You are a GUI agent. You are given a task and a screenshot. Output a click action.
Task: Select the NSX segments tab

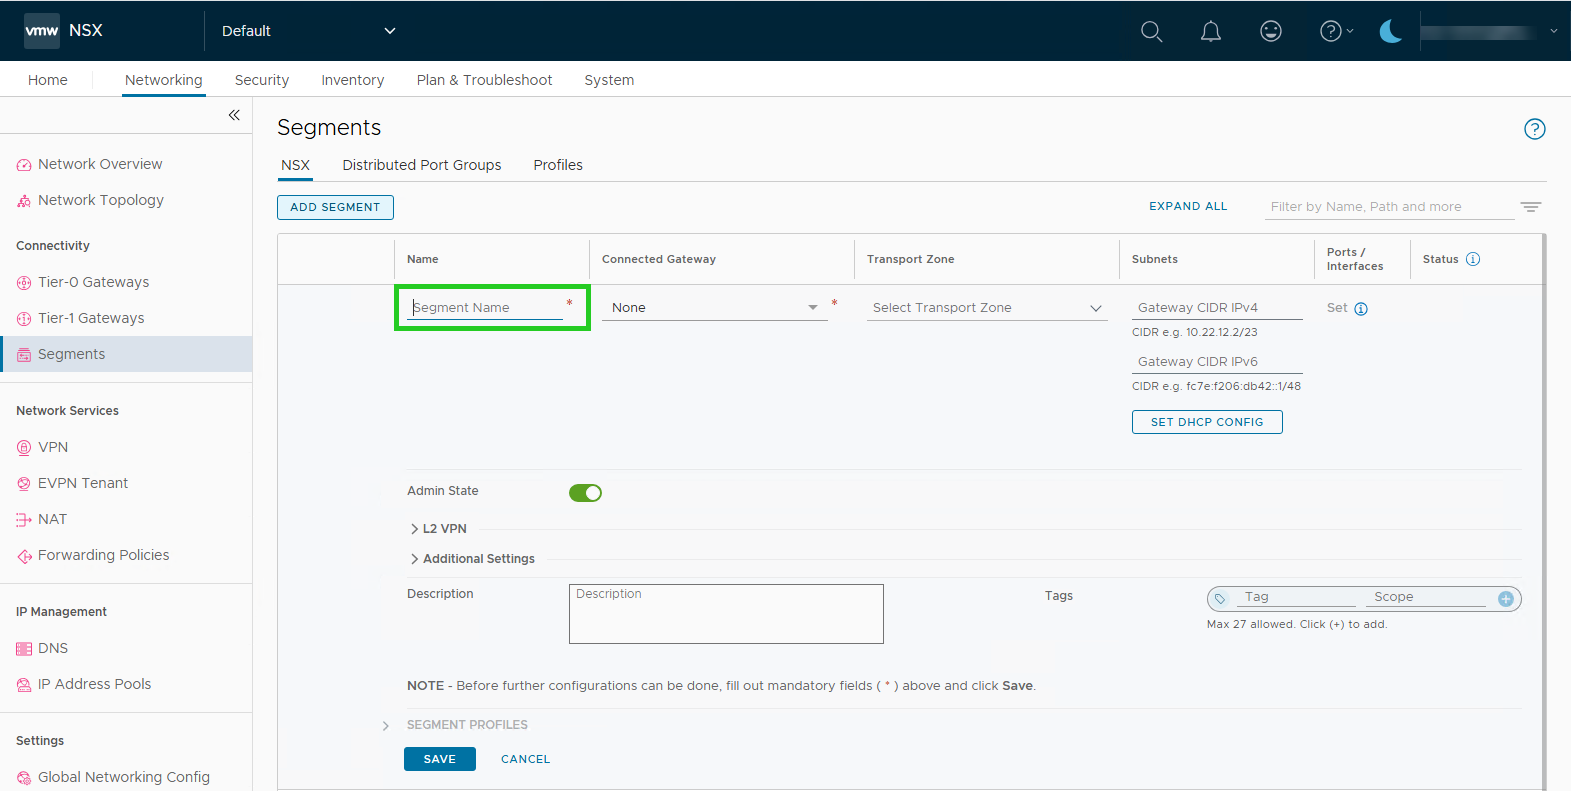tap(295, 165)
